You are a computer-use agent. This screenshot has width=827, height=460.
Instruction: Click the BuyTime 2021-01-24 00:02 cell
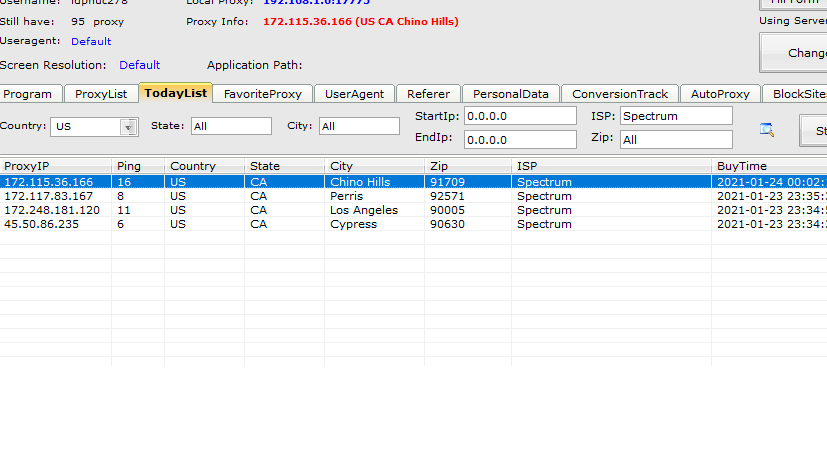(x=772, y=182)
